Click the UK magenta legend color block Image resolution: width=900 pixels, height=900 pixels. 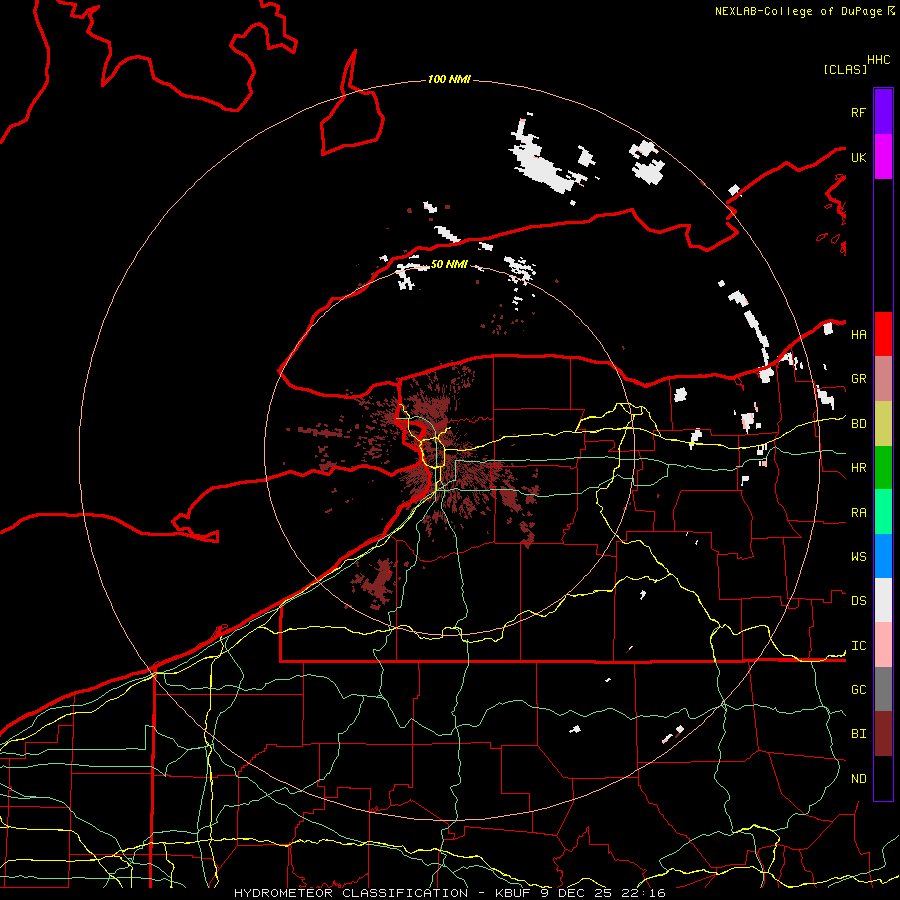(x=883, y=157)
